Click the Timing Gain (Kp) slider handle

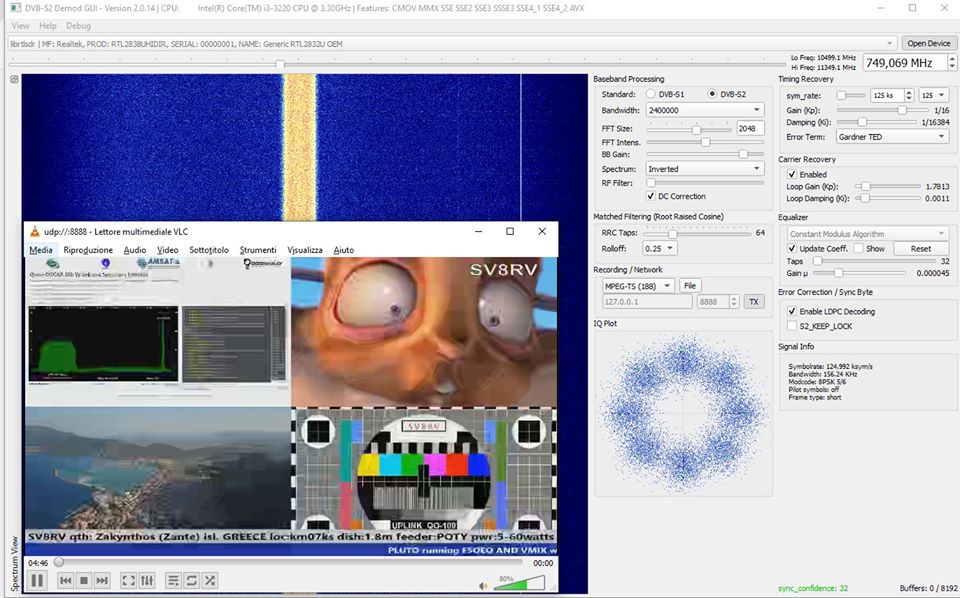pyautogui.click(x=902, y=110)
